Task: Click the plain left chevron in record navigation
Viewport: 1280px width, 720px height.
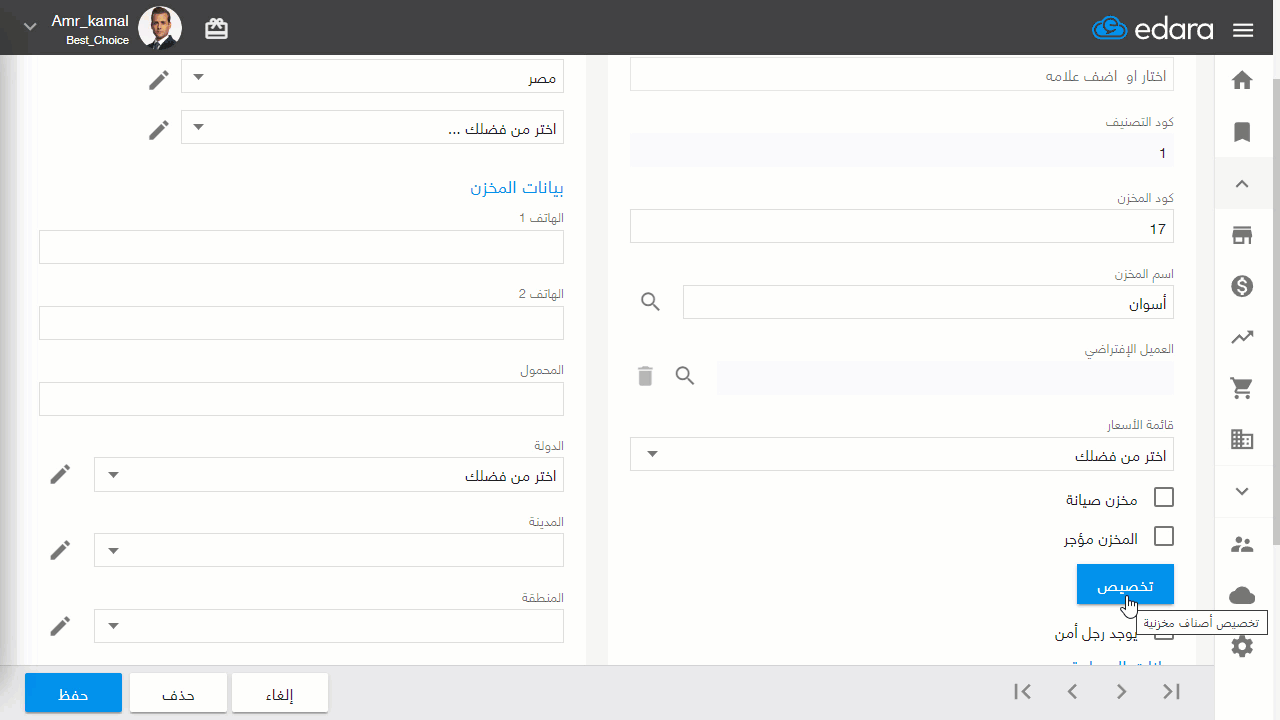Action: click(1072, 691)
